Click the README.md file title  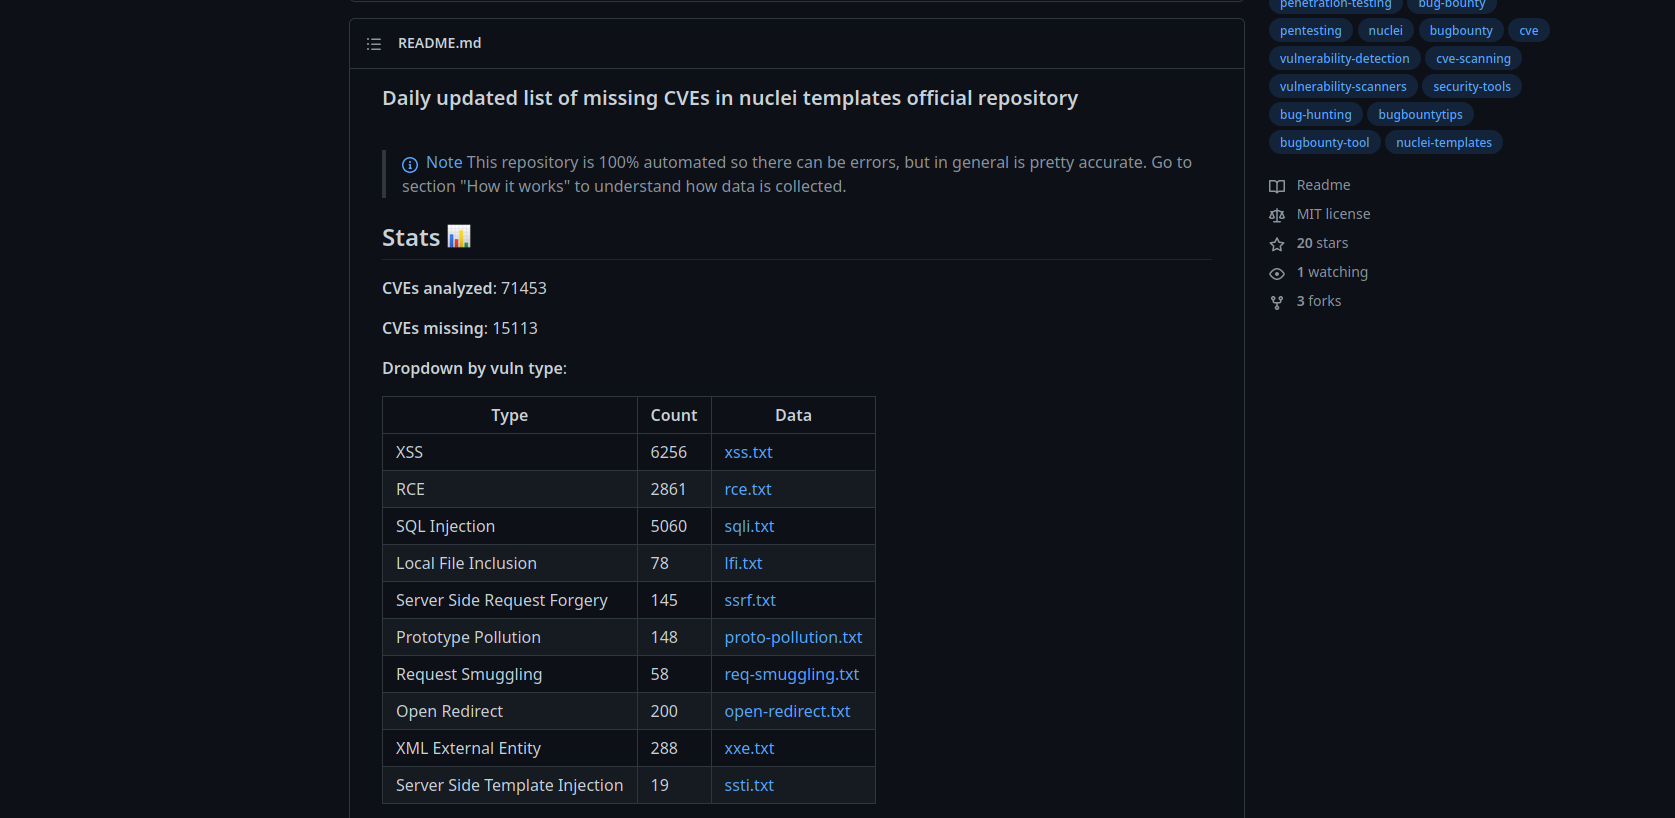439,43
